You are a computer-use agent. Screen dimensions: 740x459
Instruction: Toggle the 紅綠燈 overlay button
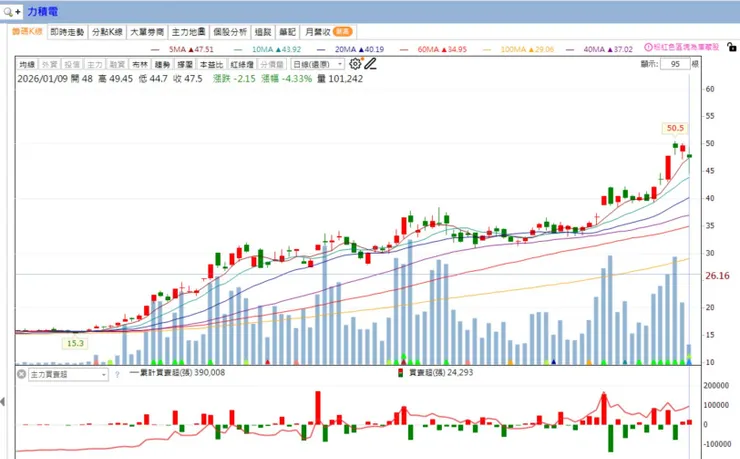(242, 64)
